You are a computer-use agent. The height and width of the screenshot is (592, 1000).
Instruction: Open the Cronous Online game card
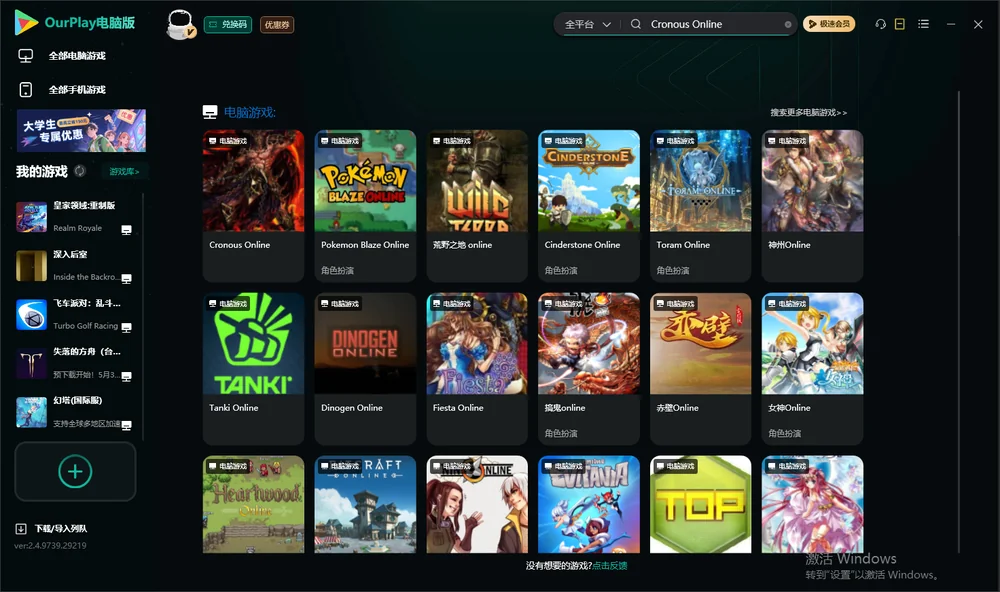tap(253, 205)
